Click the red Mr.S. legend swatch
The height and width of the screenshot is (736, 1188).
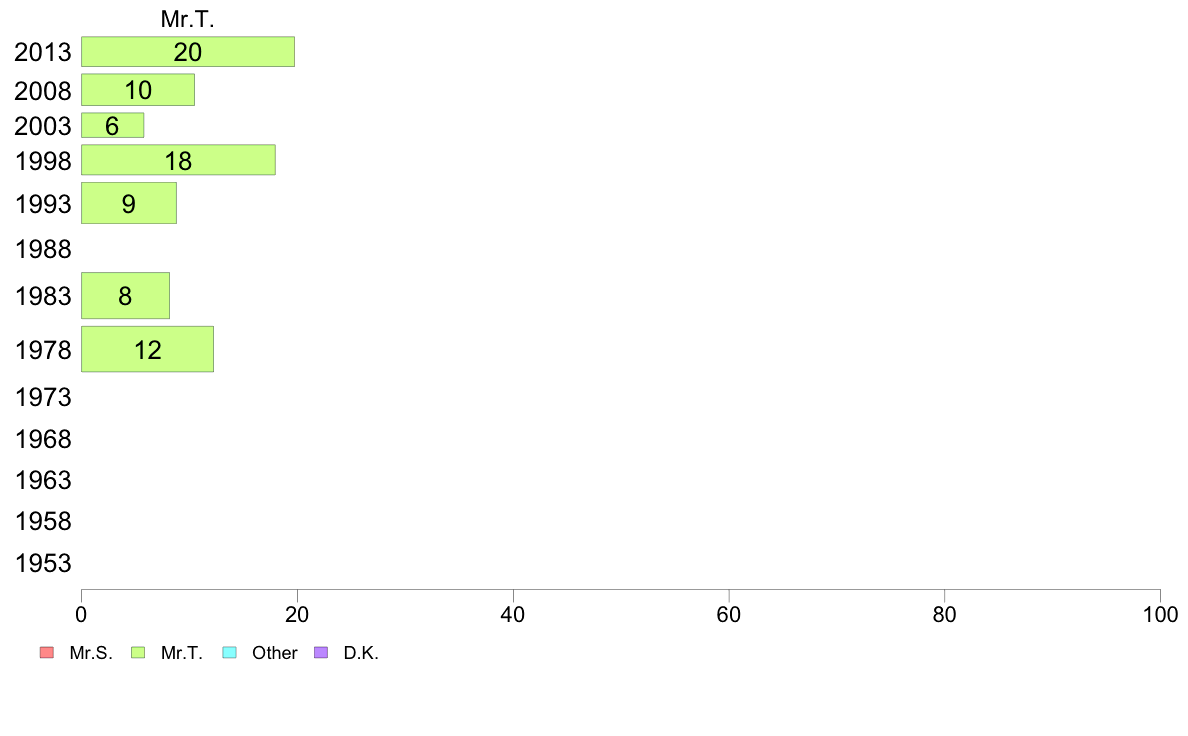pos(47,653)
